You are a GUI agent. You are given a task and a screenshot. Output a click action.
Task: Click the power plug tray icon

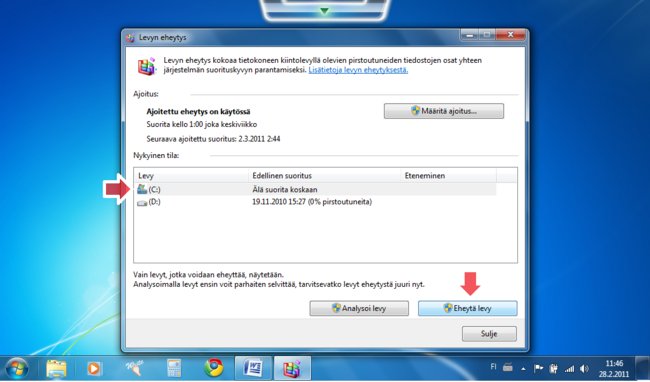pos(553,368)
